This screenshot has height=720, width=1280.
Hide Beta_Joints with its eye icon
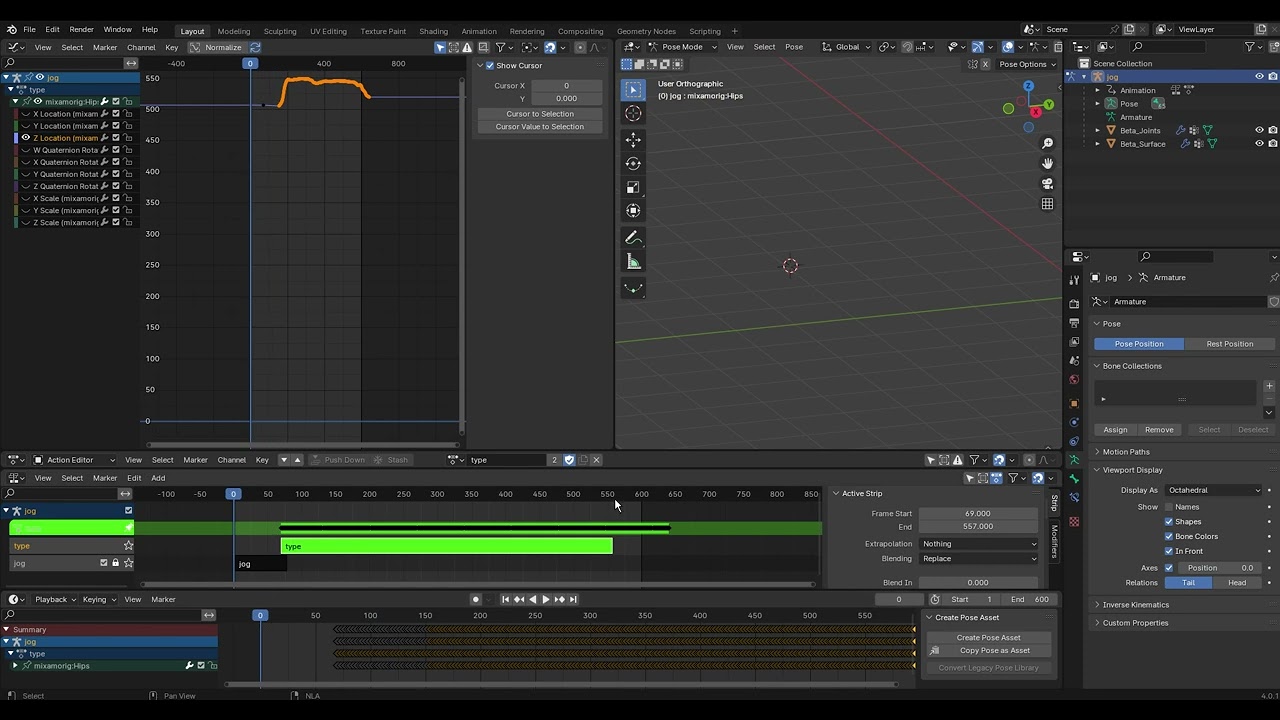[x=1259, y=130]
